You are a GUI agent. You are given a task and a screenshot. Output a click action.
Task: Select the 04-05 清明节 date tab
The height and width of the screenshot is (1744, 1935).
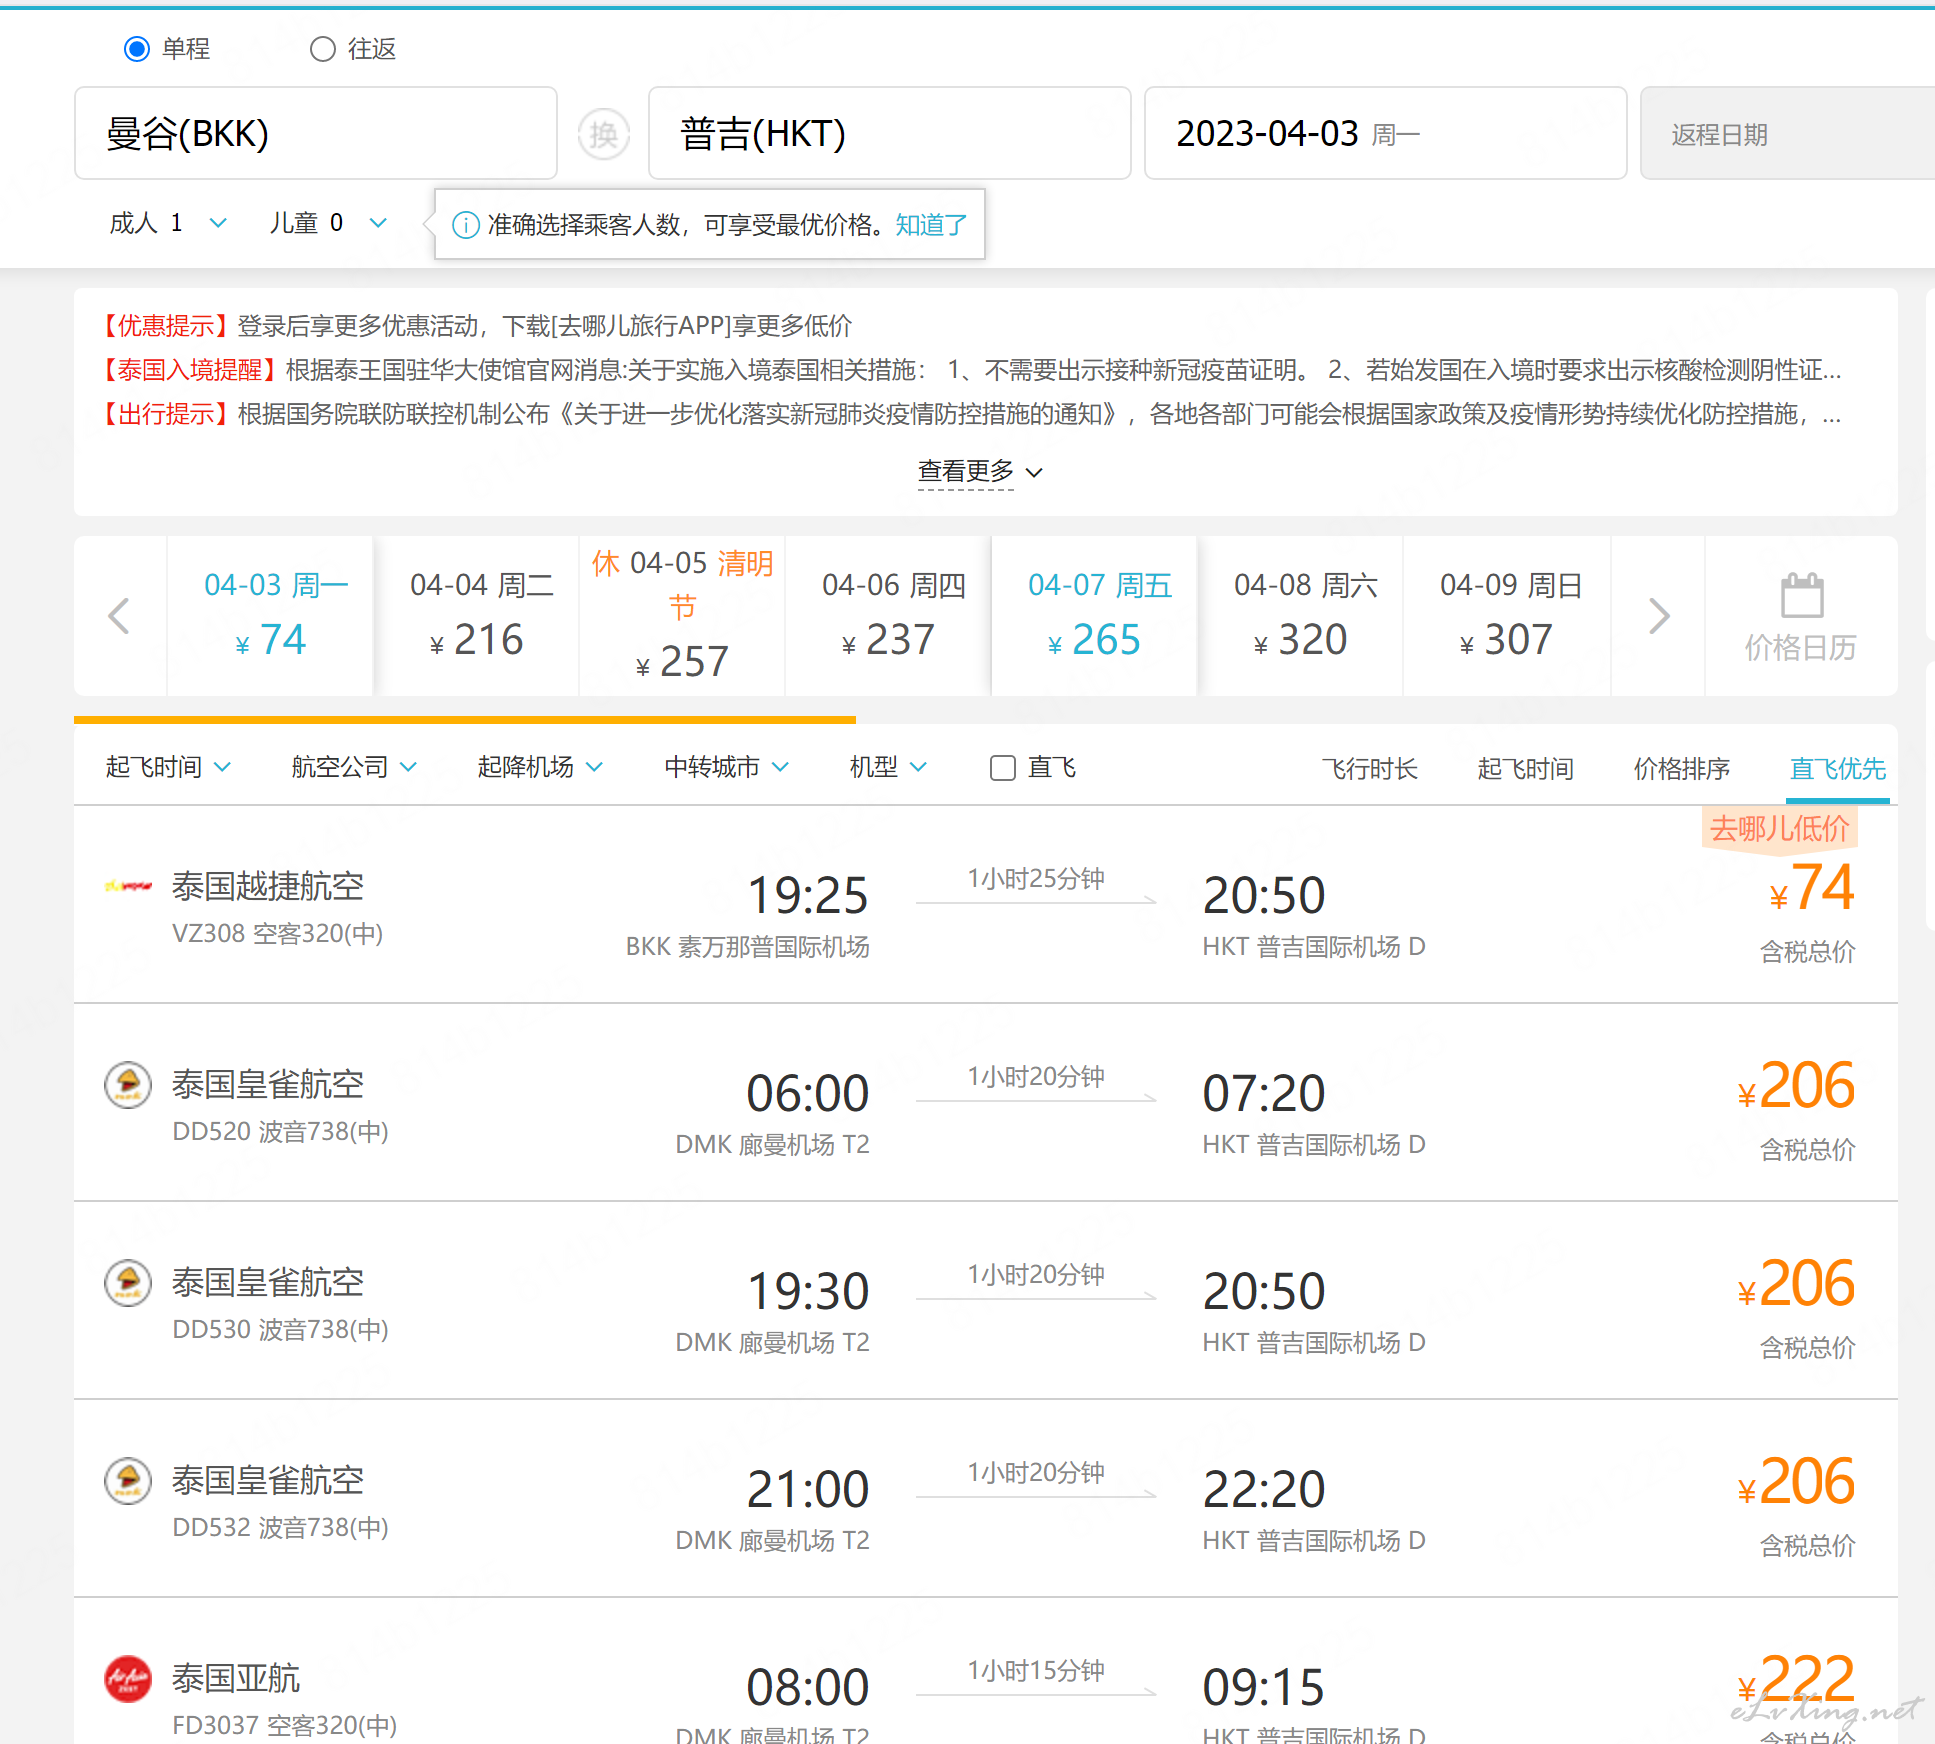pos(683,616)
